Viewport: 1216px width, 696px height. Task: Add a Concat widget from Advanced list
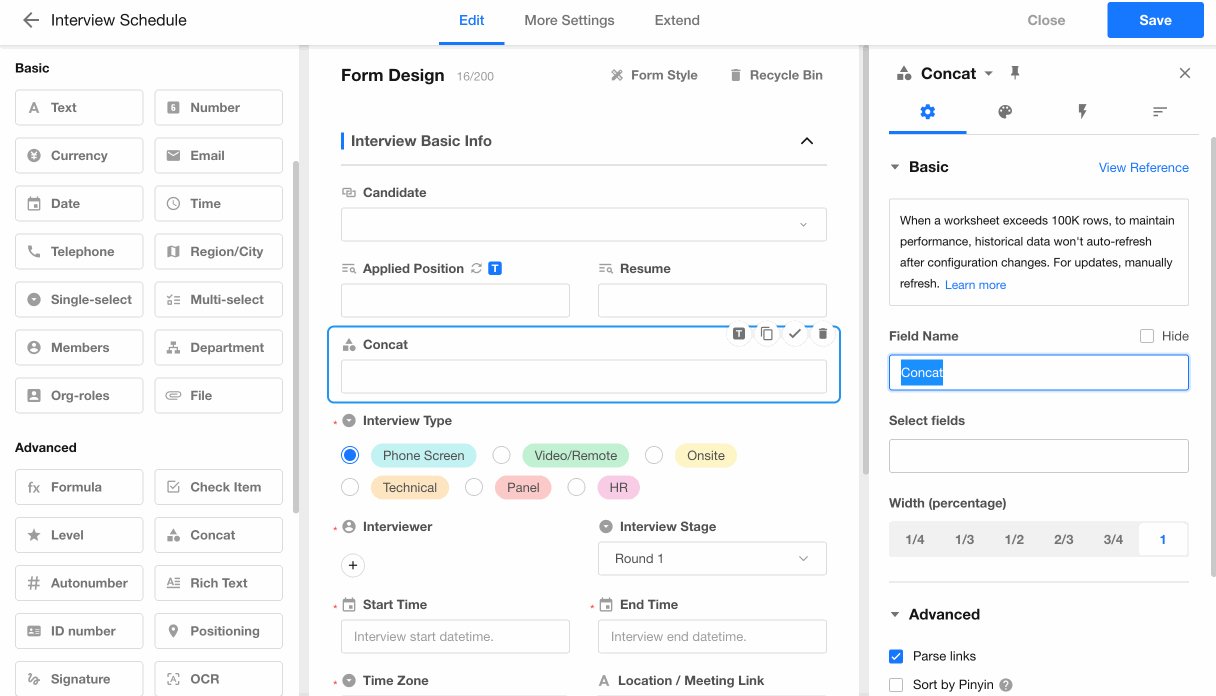click(219, 535)
